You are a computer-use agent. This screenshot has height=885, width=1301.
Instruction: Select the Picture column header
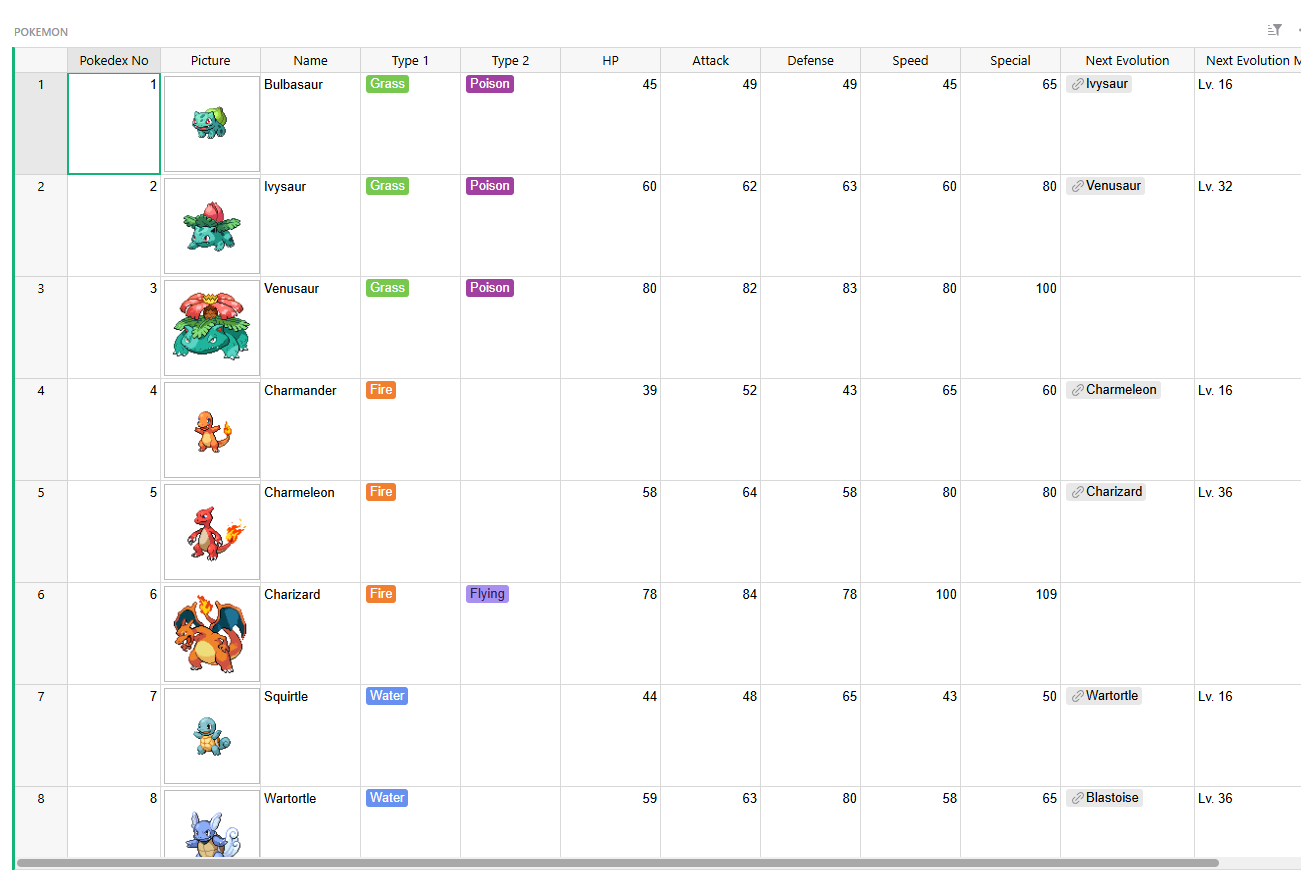click(211, 60)
